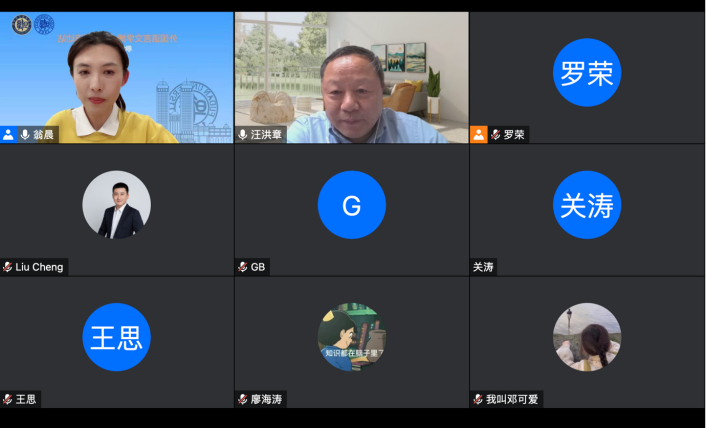
Task: Select 翁晨's video tile
Action: (x=116, y=75)
